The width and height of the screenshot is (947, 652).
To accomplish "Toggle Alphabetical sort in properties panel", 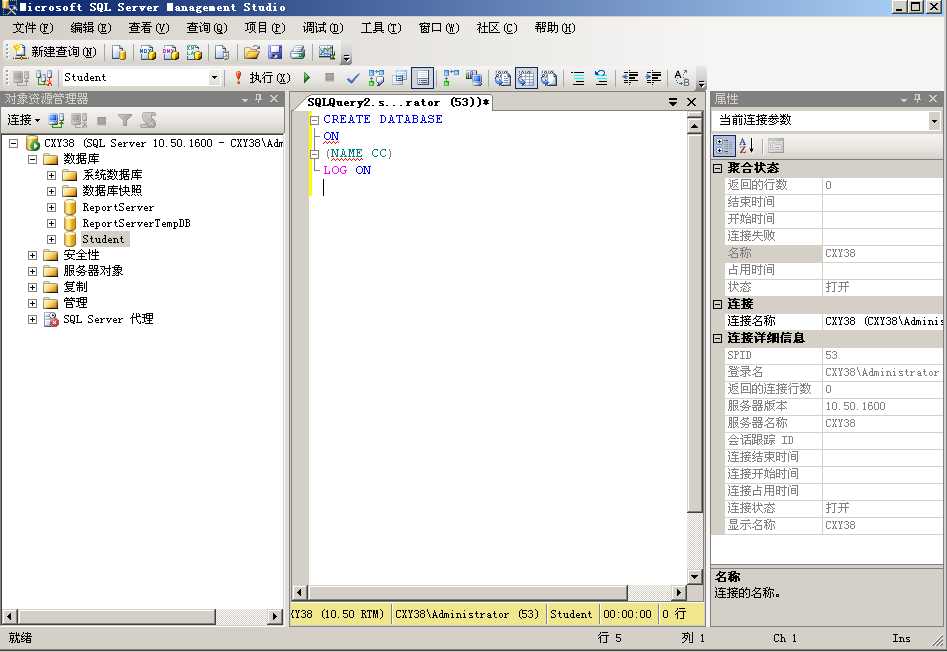I will [746, 145].
